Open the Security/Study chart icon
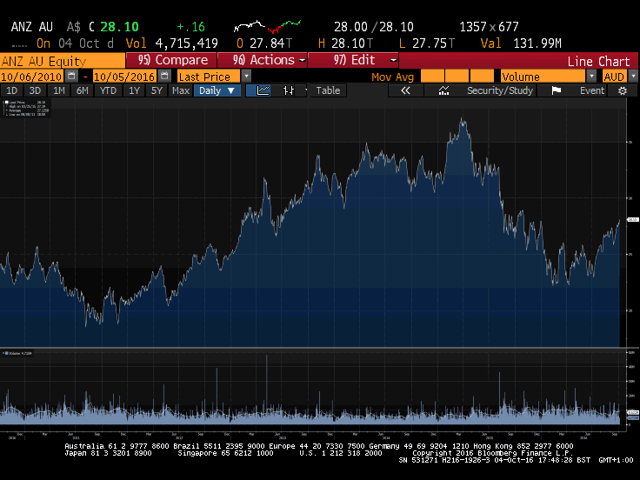This screenshot has width=640, height=480. 444,91
